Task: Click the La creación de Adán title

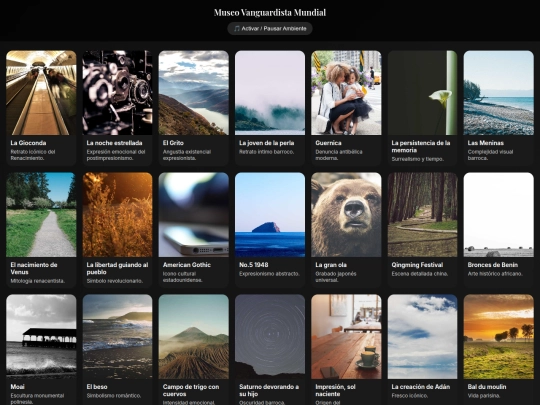Action: coord(421,387)
